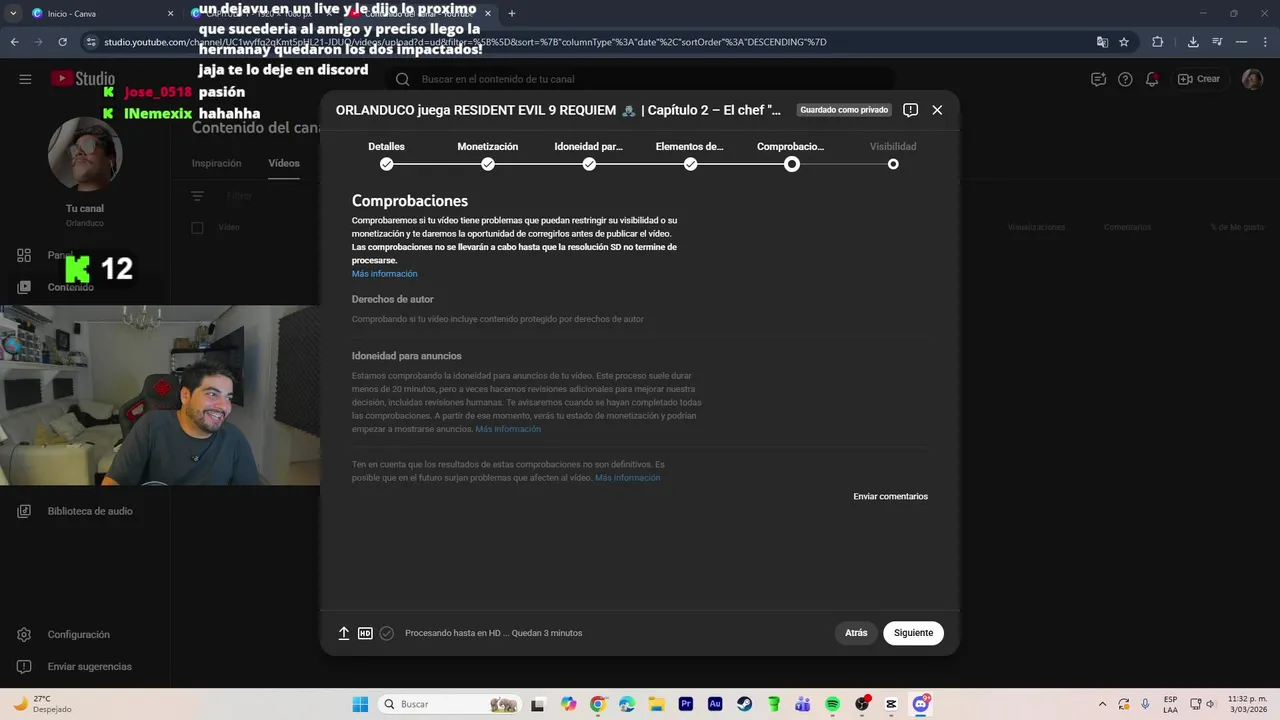Reload the page in the browser
Screen dimensions: 1280x720
(62, 42)
